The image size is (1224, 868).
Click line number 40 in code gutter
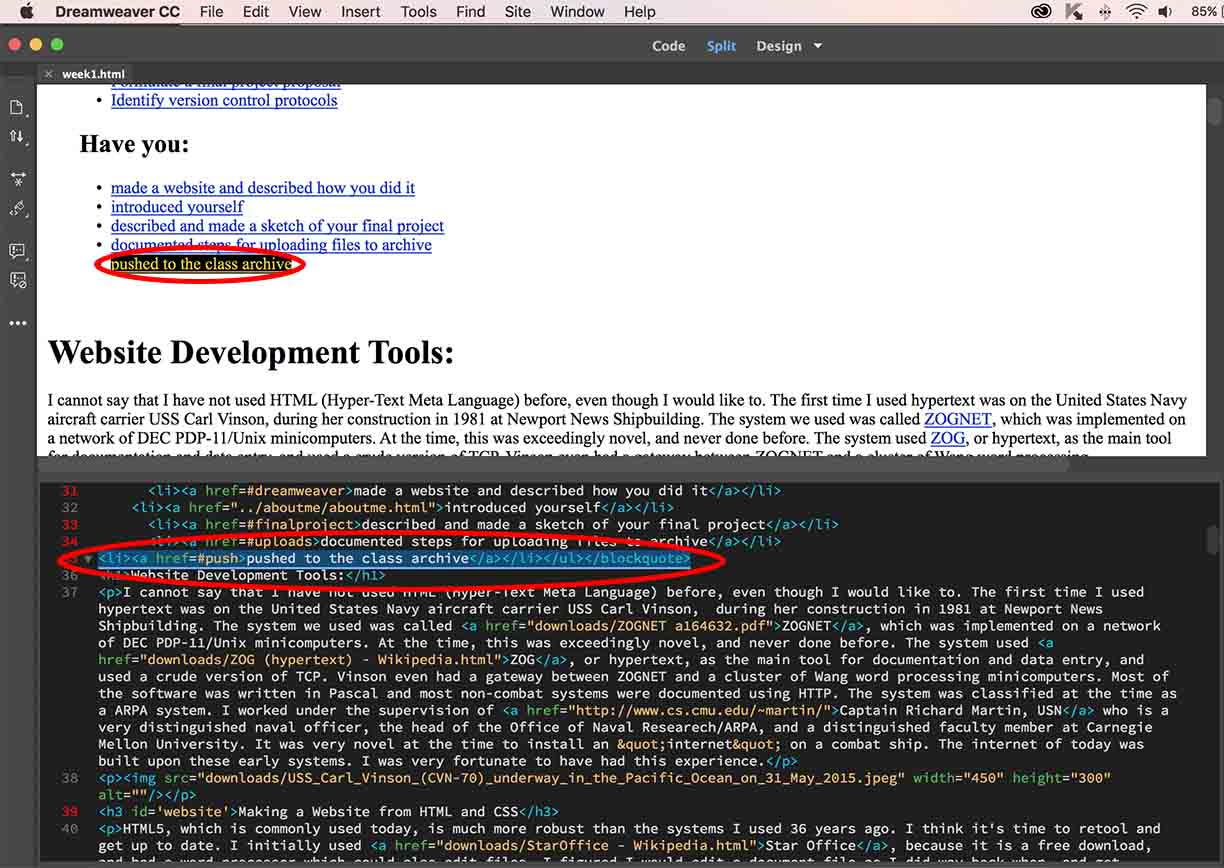pyautogui.click(x=69, y=829)
